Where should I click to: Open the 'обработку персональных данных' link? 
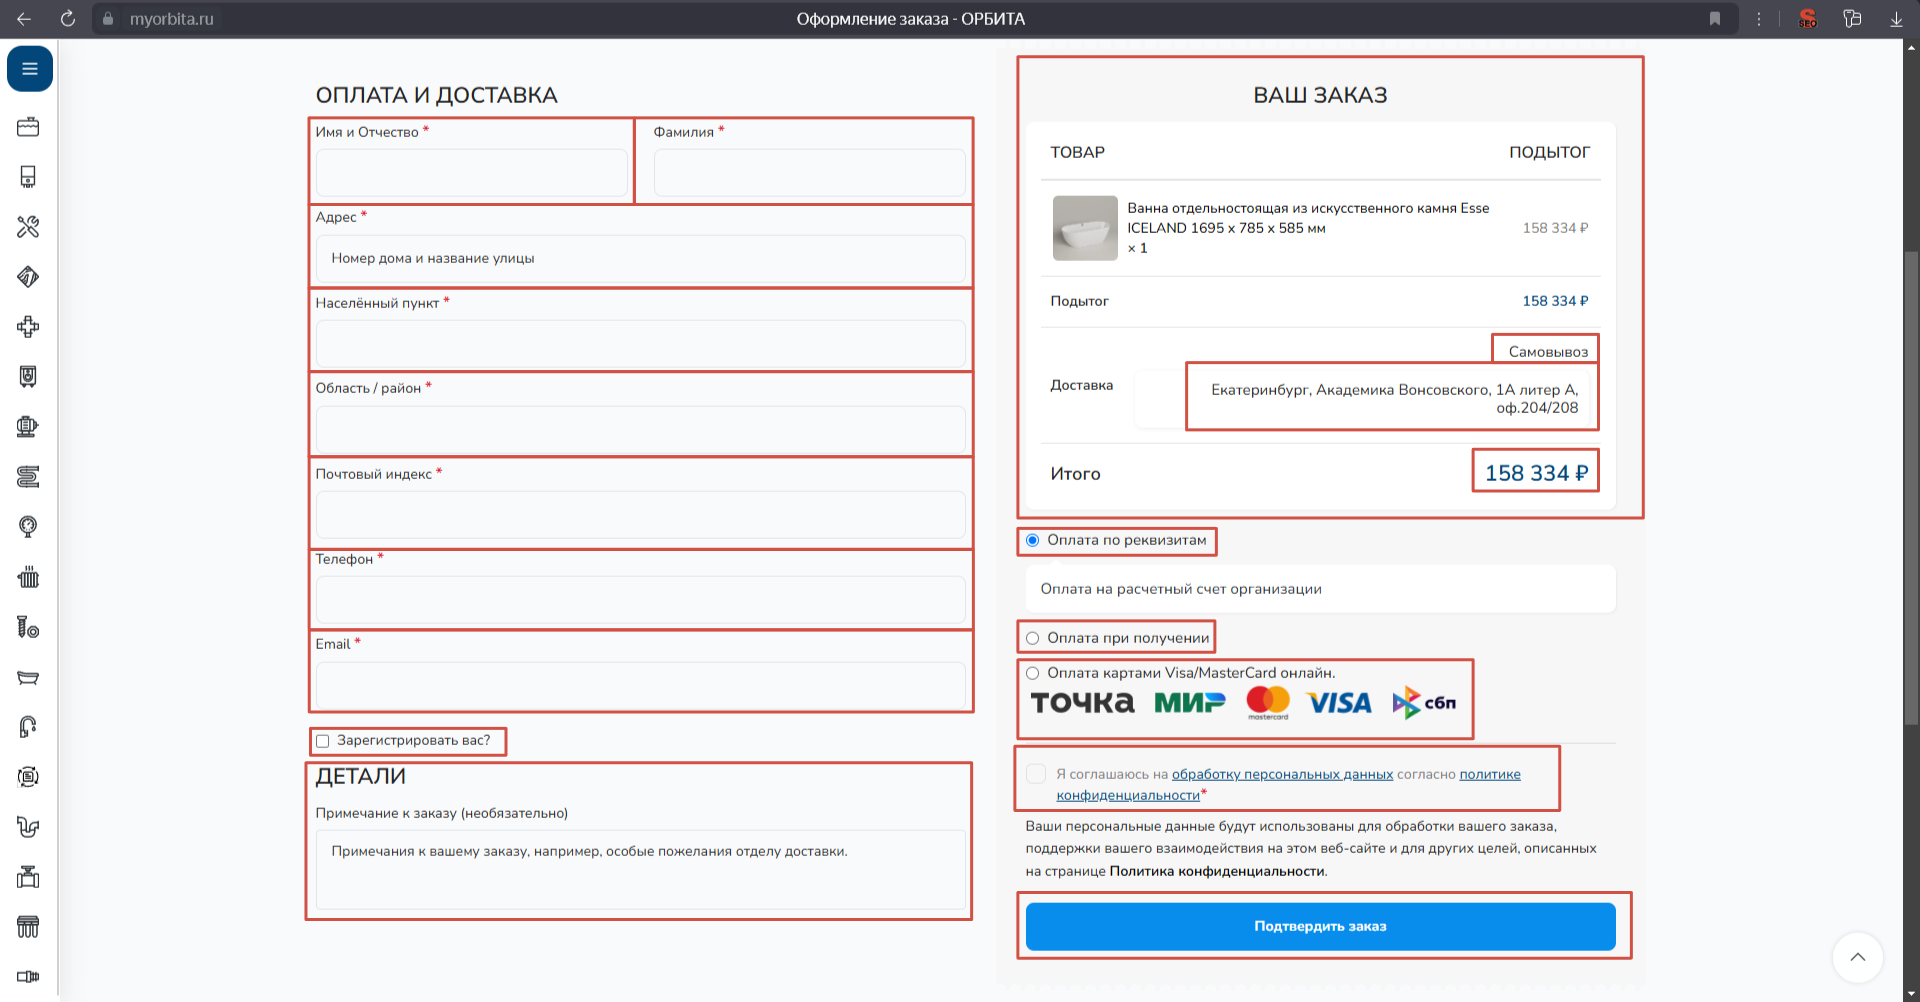[1282, 774]
